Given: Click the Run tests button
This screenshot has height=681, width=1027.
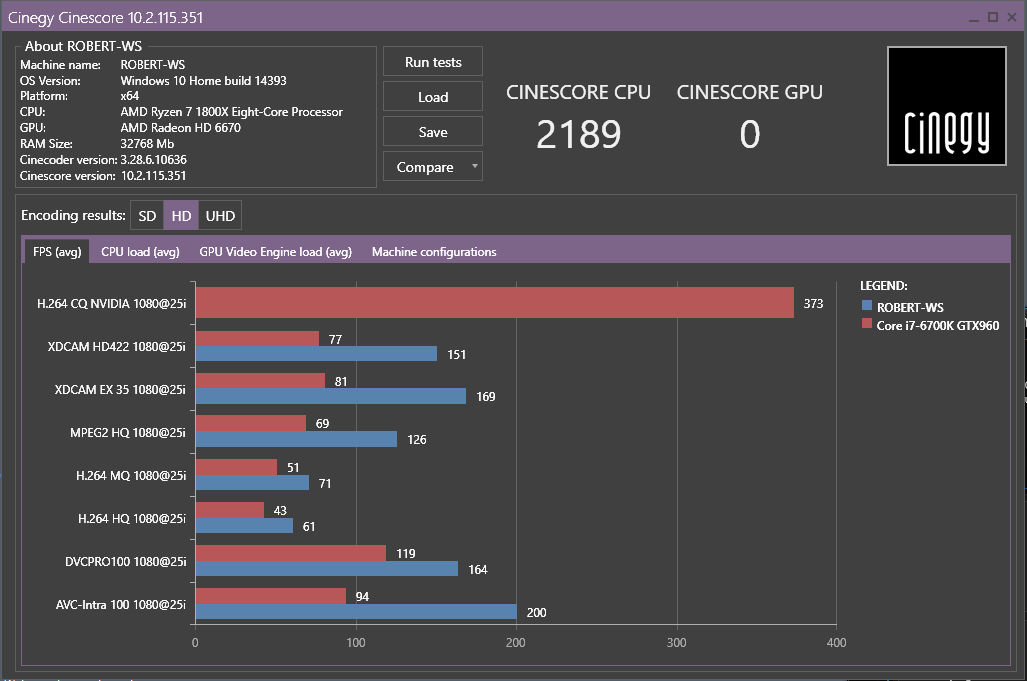Looking at the screenshot, I should [433, 62].
